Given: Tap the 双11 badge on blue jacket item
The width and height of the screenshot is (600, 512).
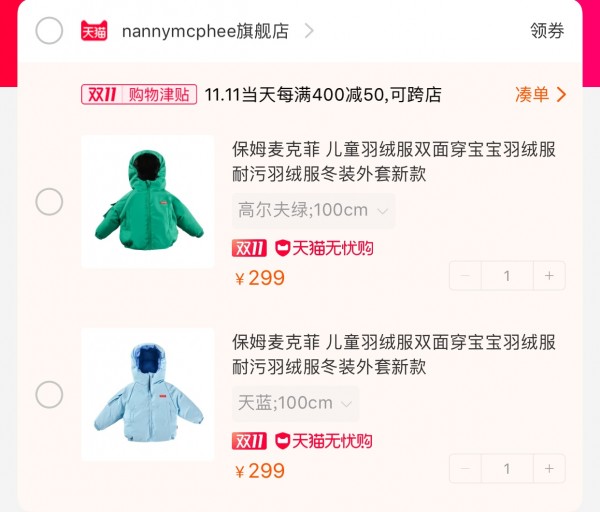Looking at the screenshot, I should pyautogui.click(x=249, y=441).
